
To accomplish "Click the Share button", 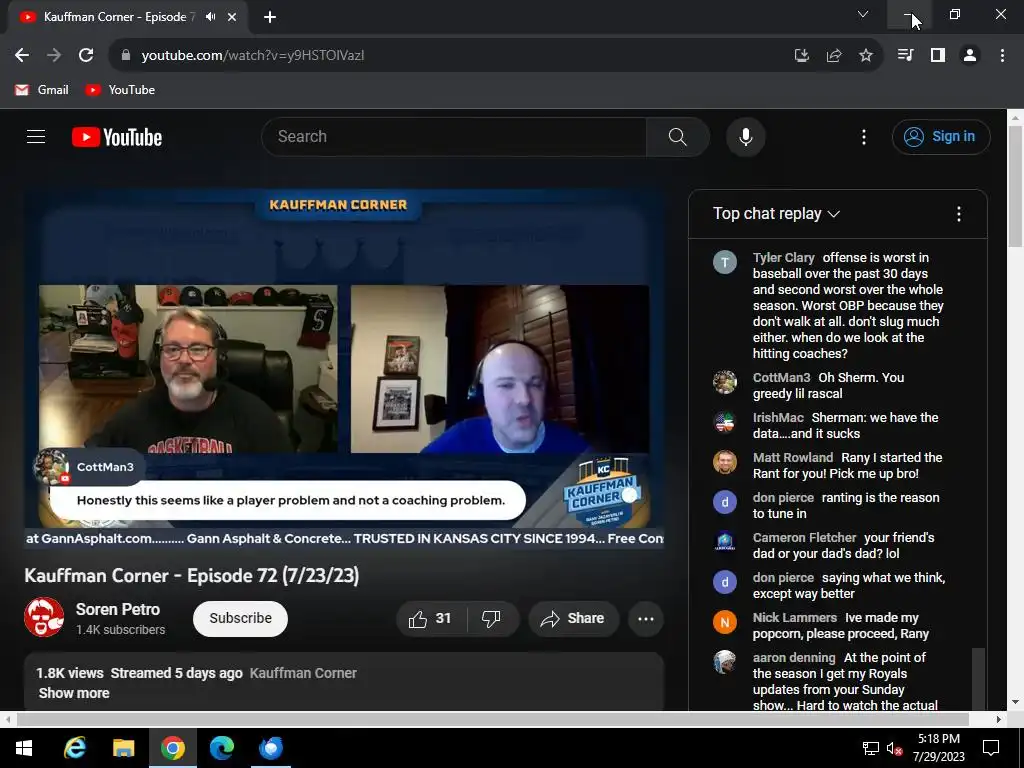I will pos(573,618).
